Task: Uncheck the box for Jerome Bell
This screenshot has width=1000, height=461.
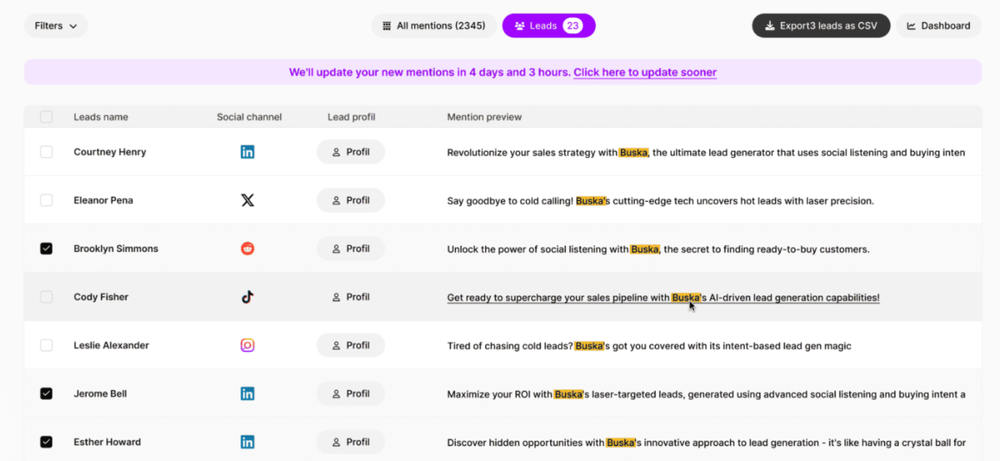Action: click(46, 394)
